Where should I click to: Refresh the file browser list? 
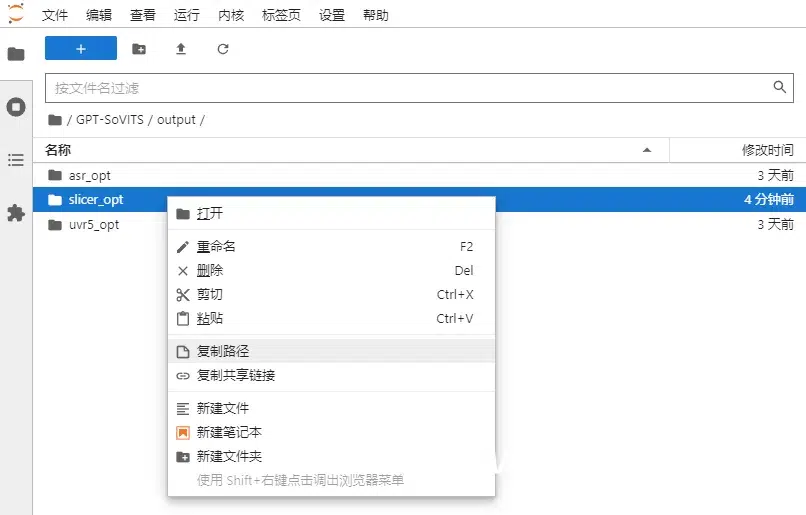click(223, 49)
